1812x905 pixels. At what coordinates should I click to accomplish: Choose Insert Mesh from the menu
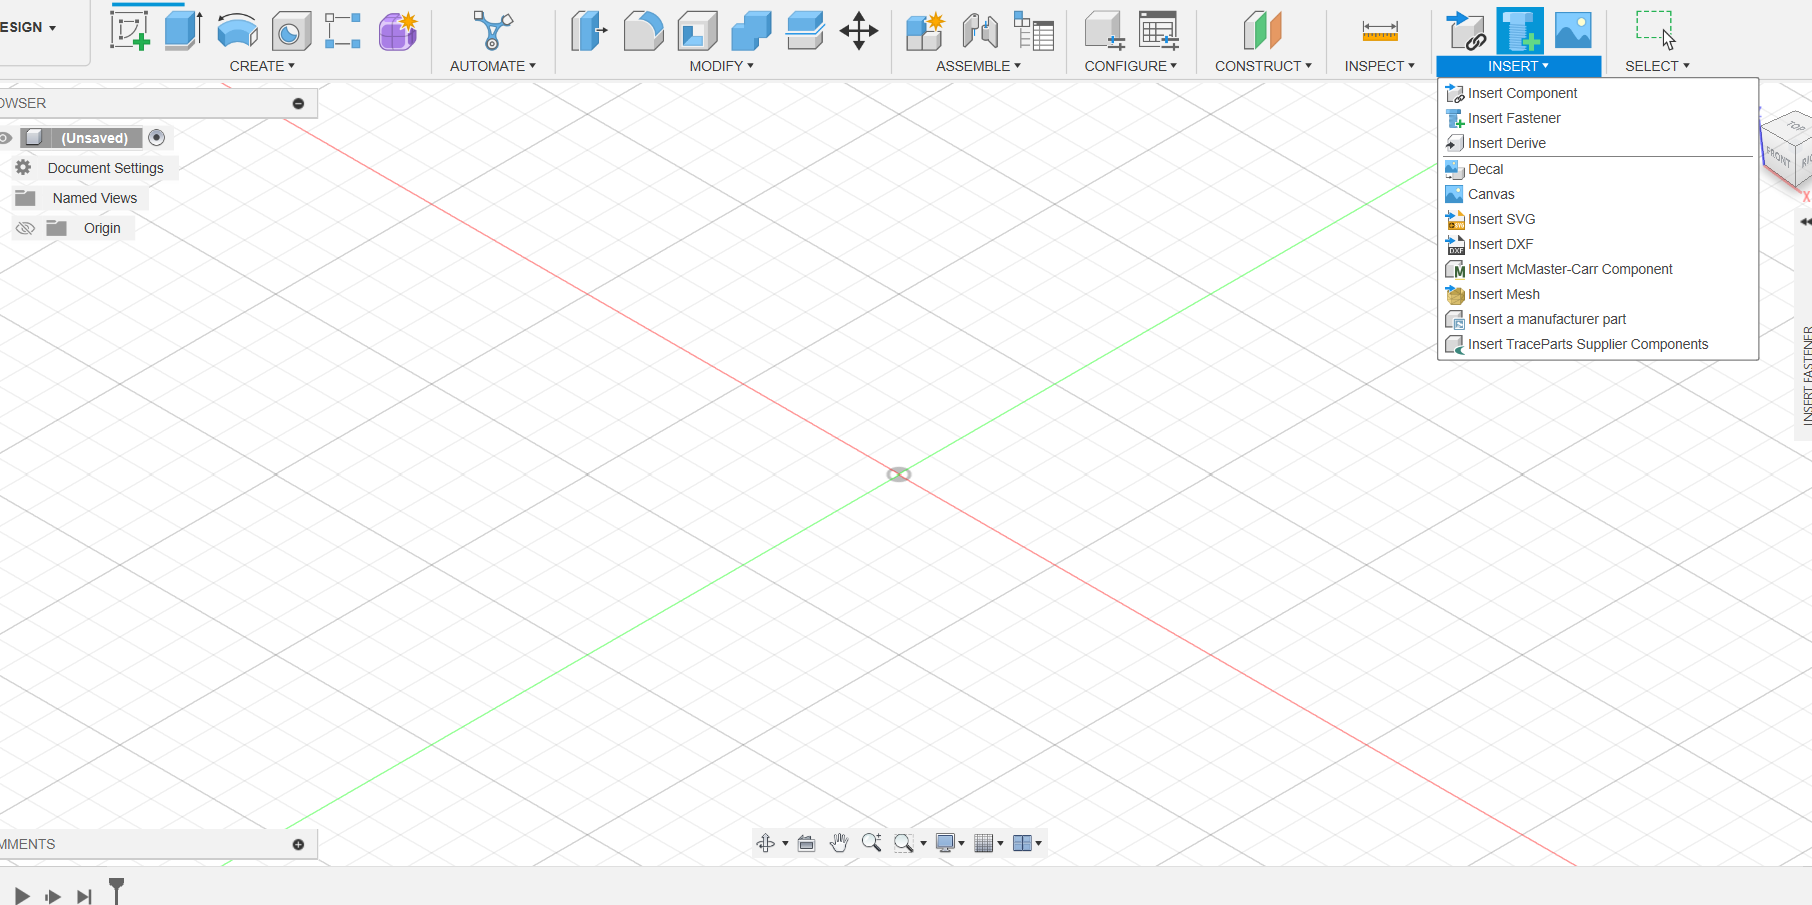tap(1597, 294)
